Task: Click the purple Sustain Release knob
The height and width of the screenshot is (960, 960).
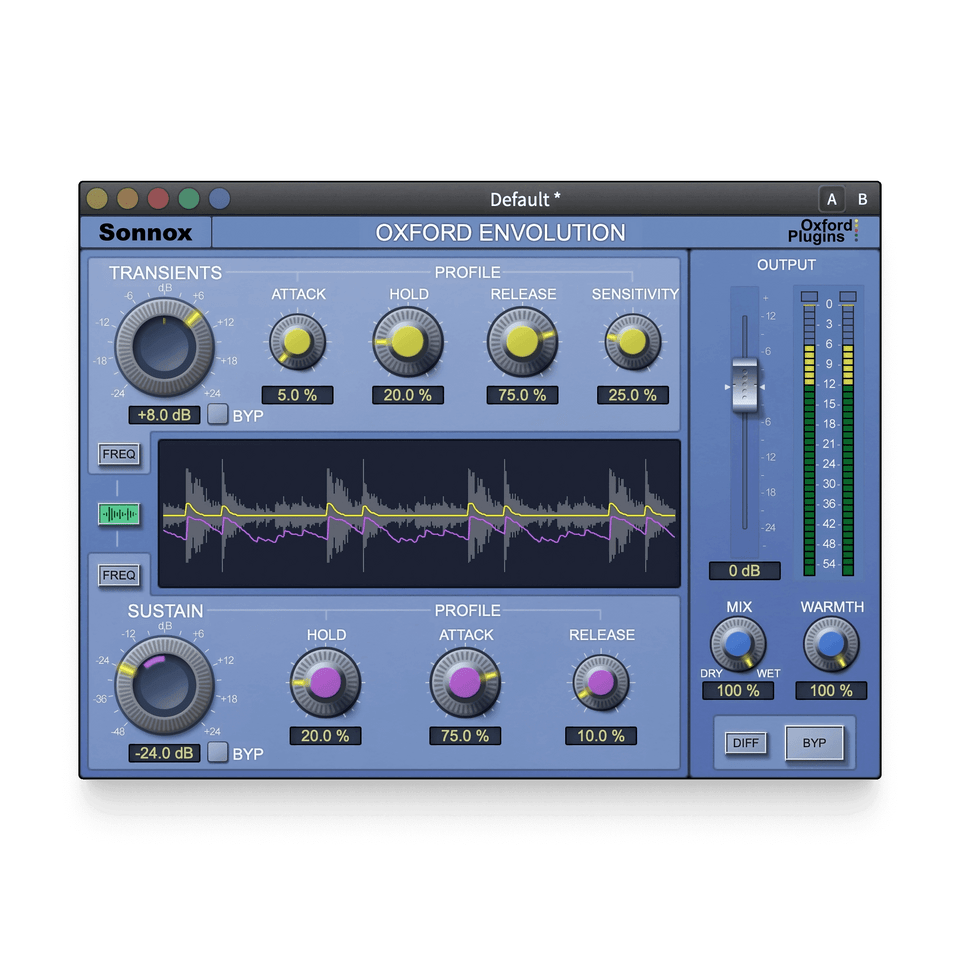Action: tap(601, 682)
